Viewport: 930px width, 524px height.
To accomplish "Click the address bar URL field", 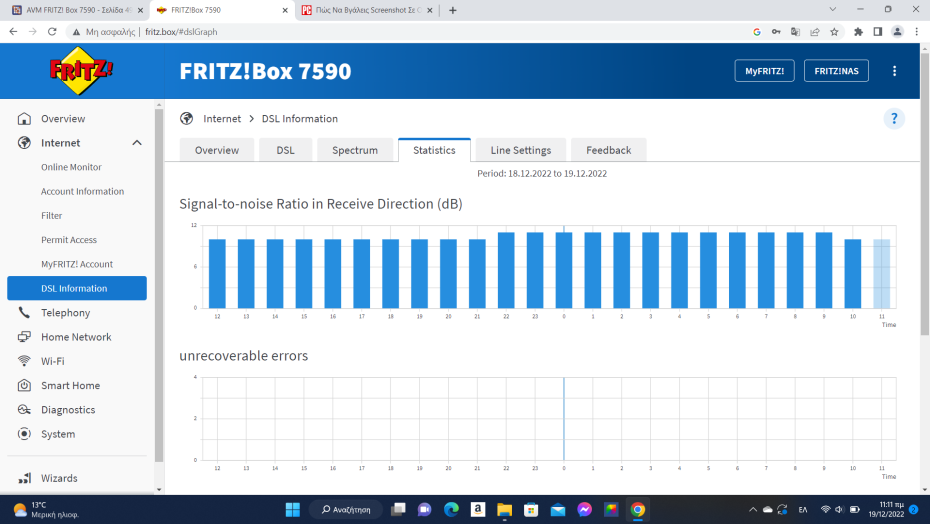I will [x=409, y=32].
